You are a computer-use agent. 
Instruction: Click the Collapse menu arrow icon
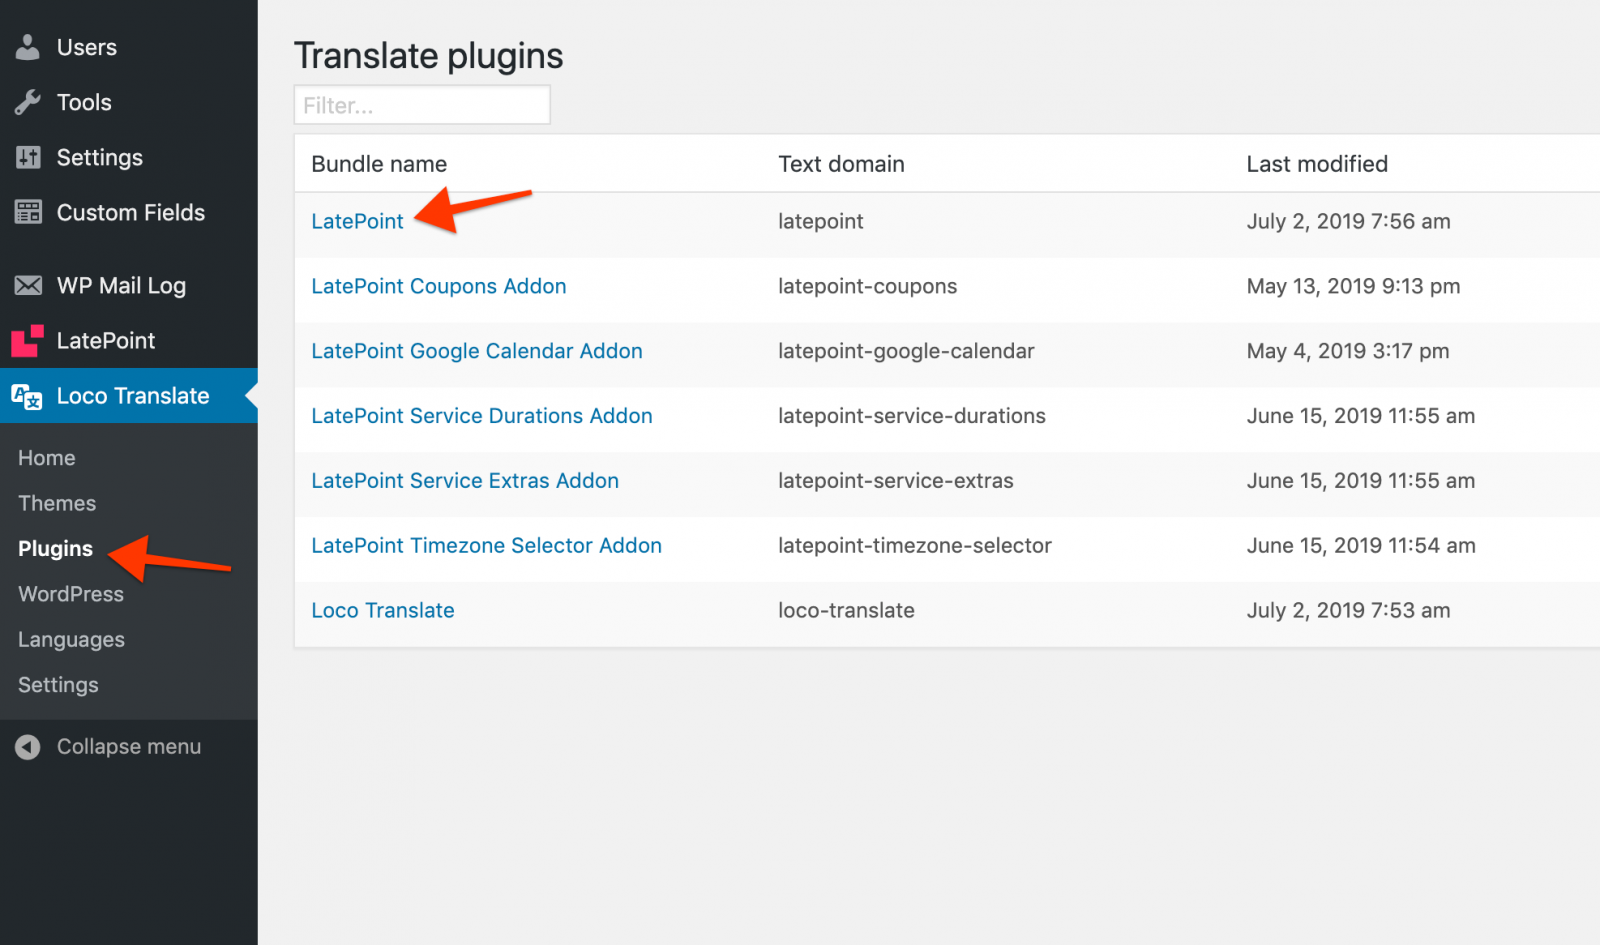tap(27, 746)
